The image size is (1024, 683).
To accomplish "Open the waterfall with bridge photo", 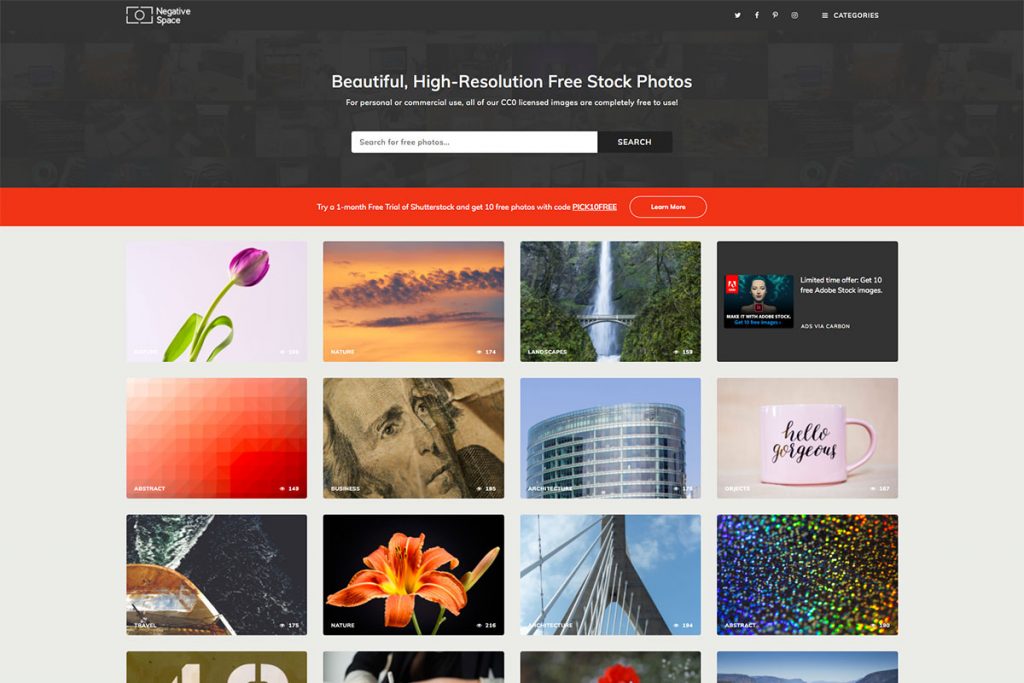I will 611,302.
